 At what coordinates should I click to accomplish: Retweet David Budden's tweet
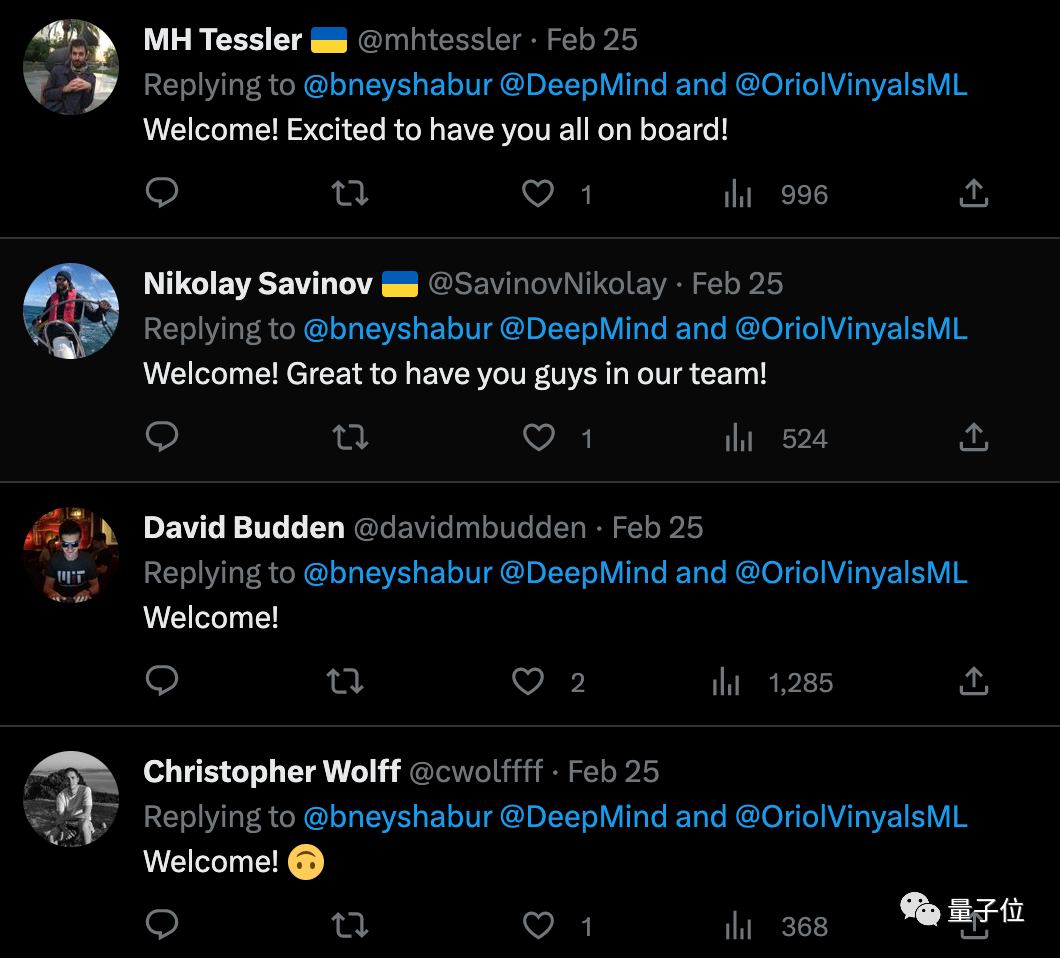click(x=345, y=682)
